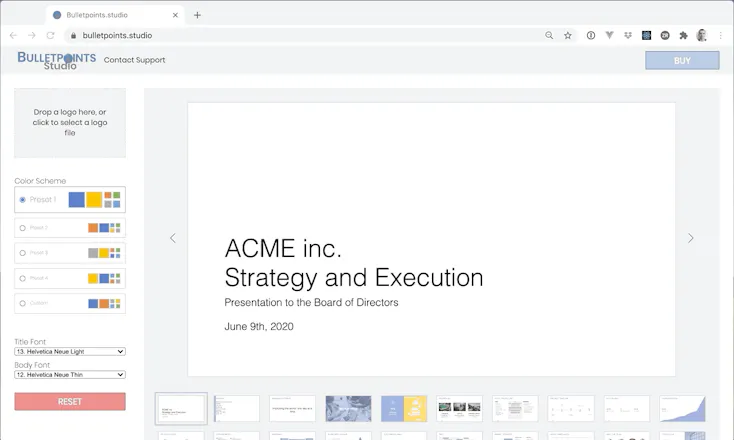The width and height of the screenshot is (734, 440).
Task: Click the 'June 9th, 2020' date text
Action: point(259,327)
